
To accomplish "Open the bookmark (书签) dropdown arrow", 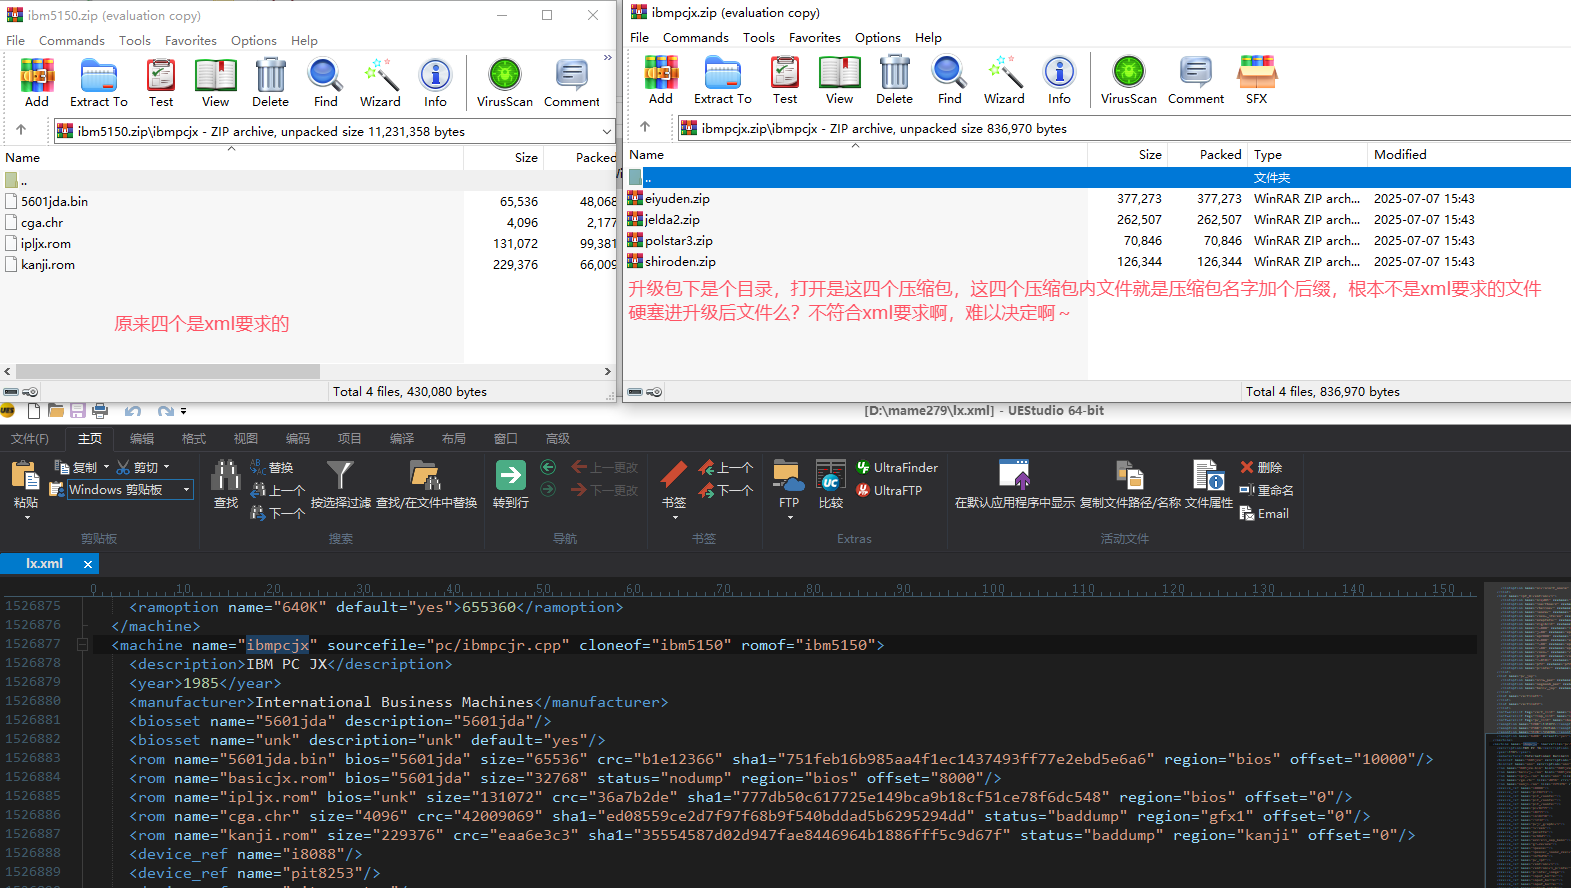I will pos(675,518).
